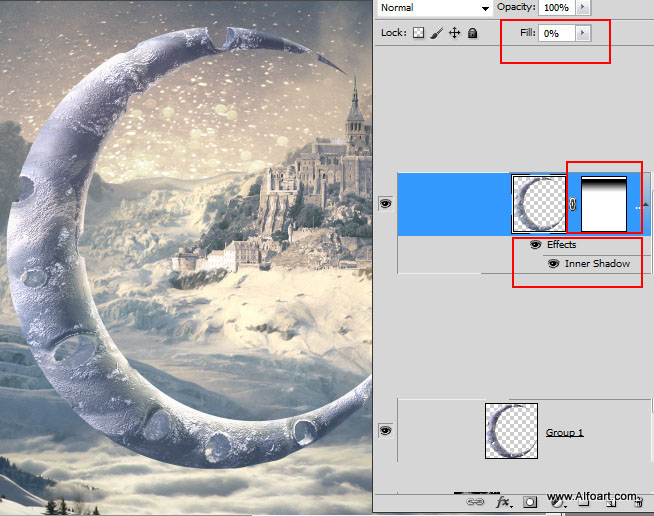Hide the selected moon layer with mask
This screenshot has width=654, height=516.
(x=385, y=204)
